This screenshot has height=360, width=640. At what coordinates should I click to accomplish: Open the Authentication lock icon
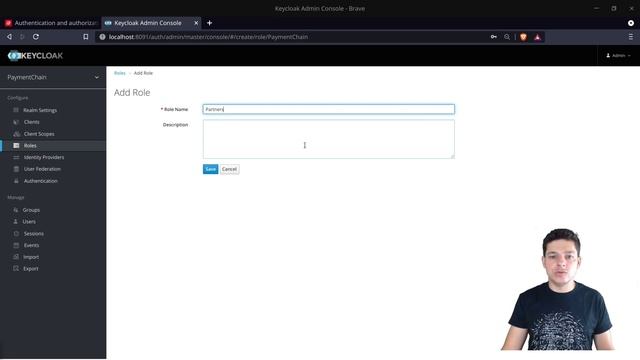(x=16, y=181)
